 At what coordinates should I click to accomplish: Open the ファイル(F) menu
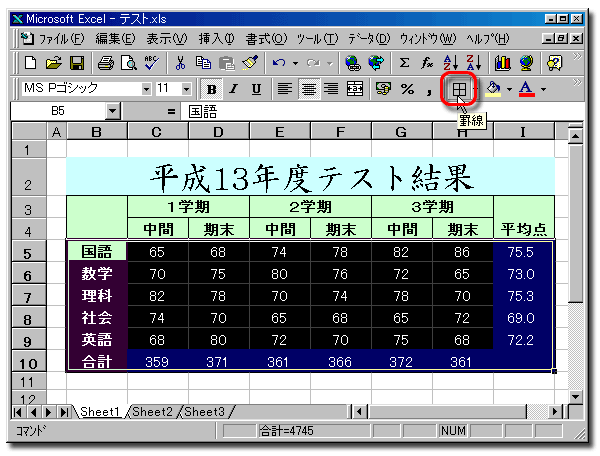tap(62, 39)
